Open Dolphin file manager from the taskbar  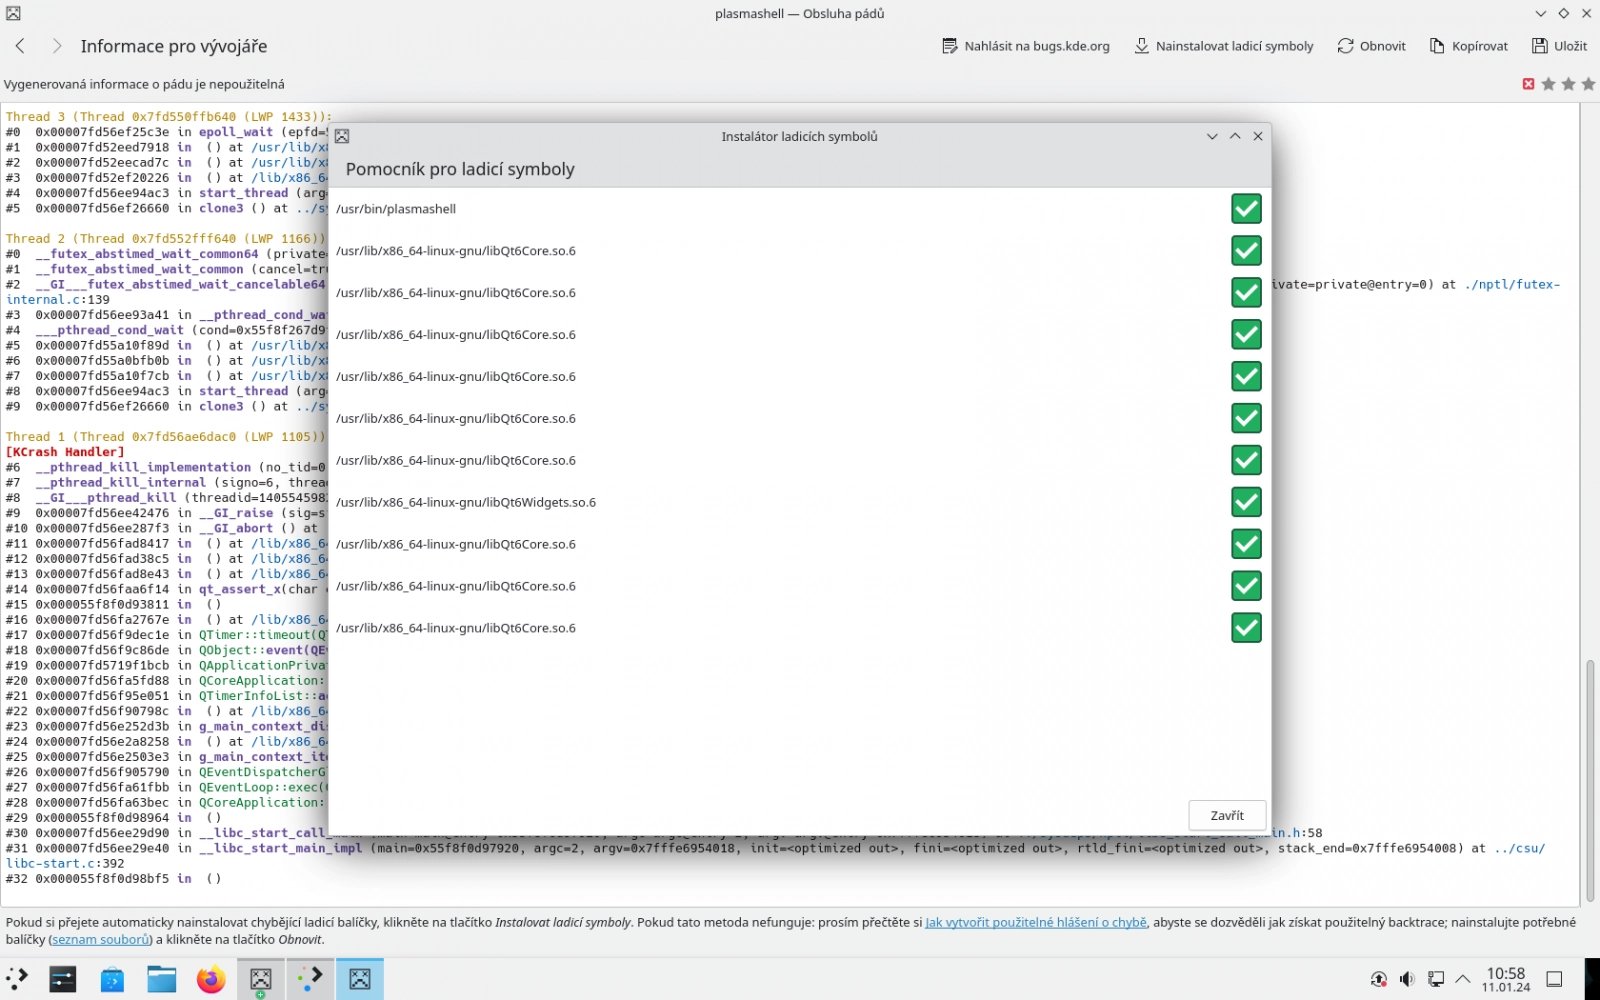point(161,979)
